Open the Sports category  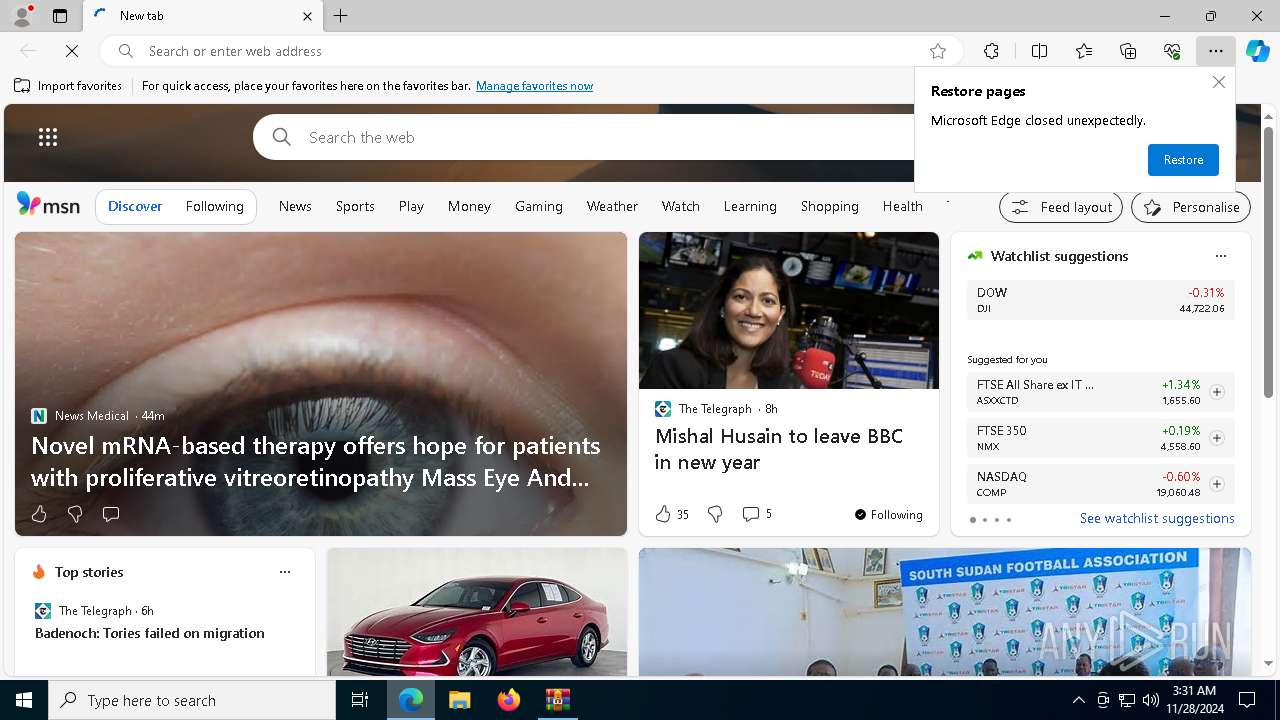coord(355,206)
